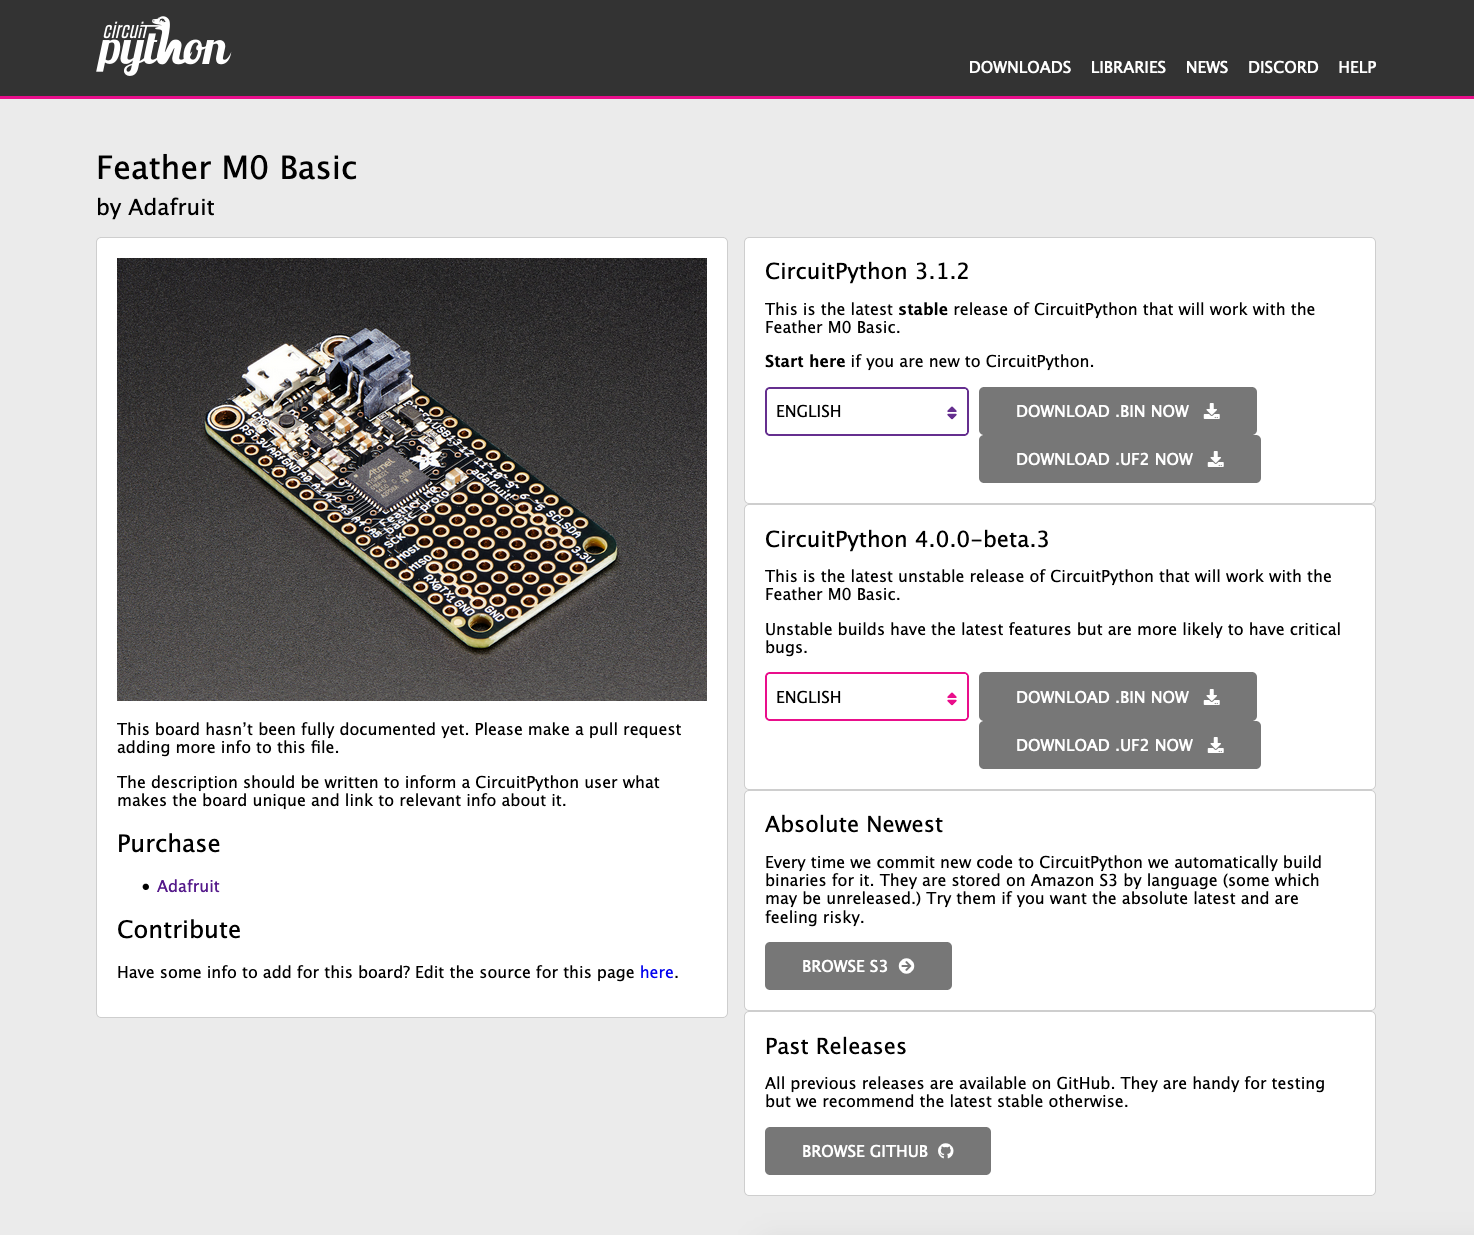Open the language dropdown for CircuitPython 4.0.0-beta.3
Viewport: 1474px width, 1235px height.
click(867, 697)
